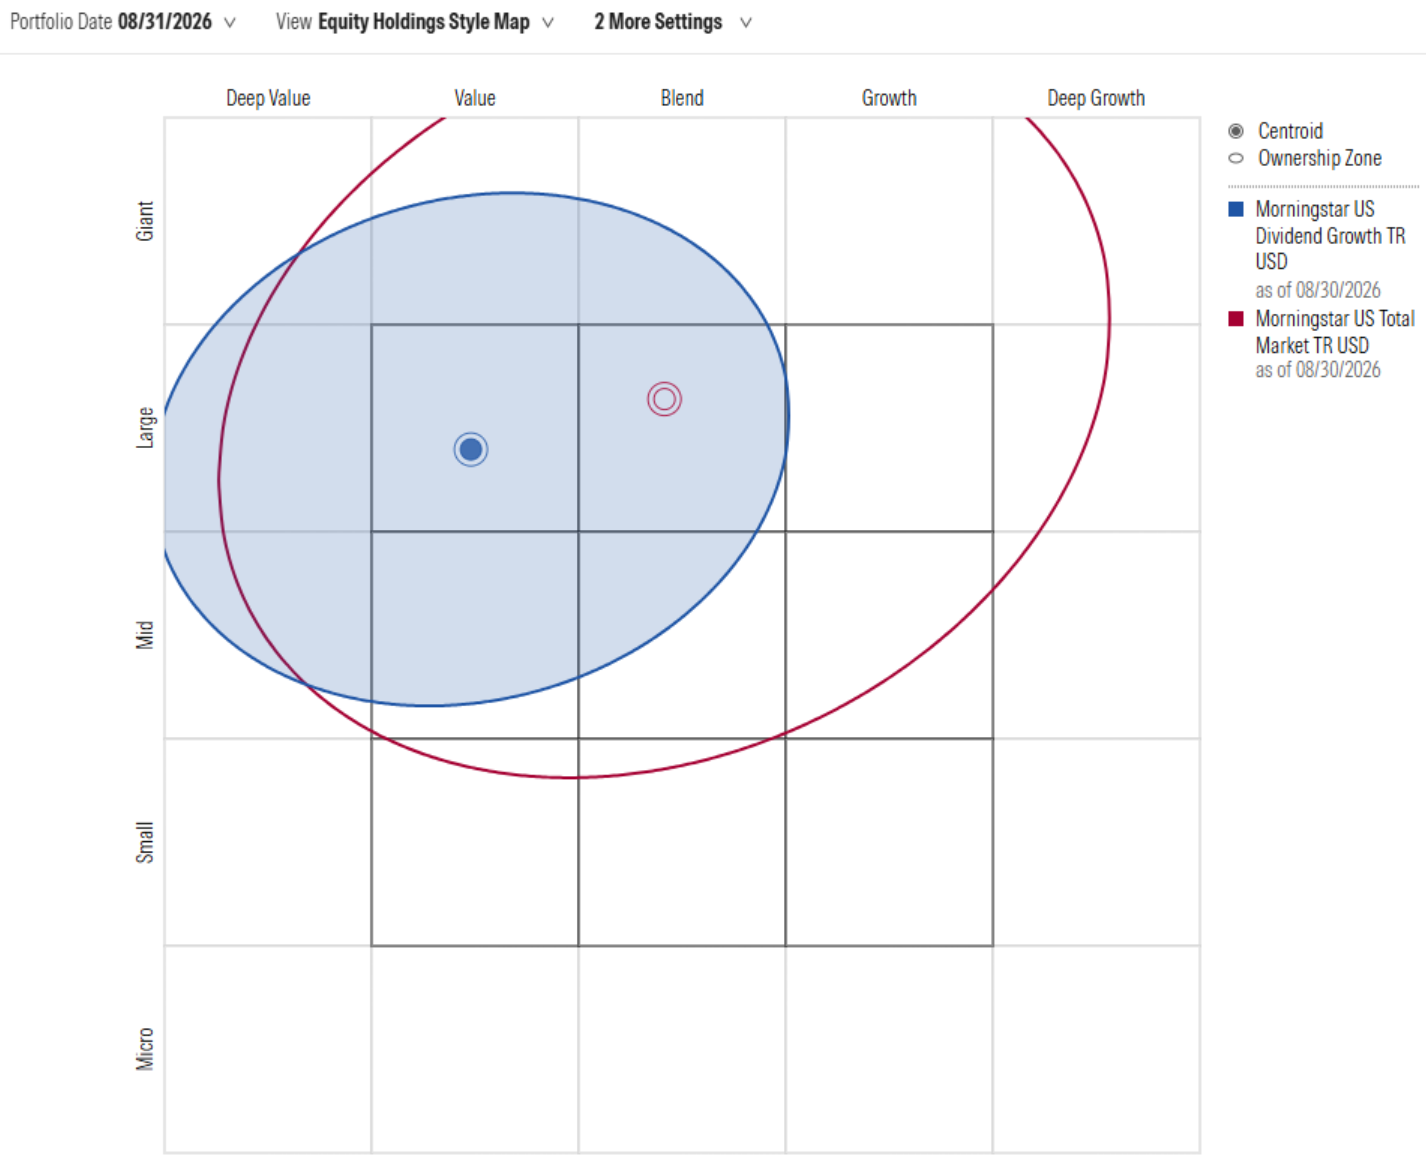
Task: Expand the View Equity Holdings Style Map selector
Action: 414,22
